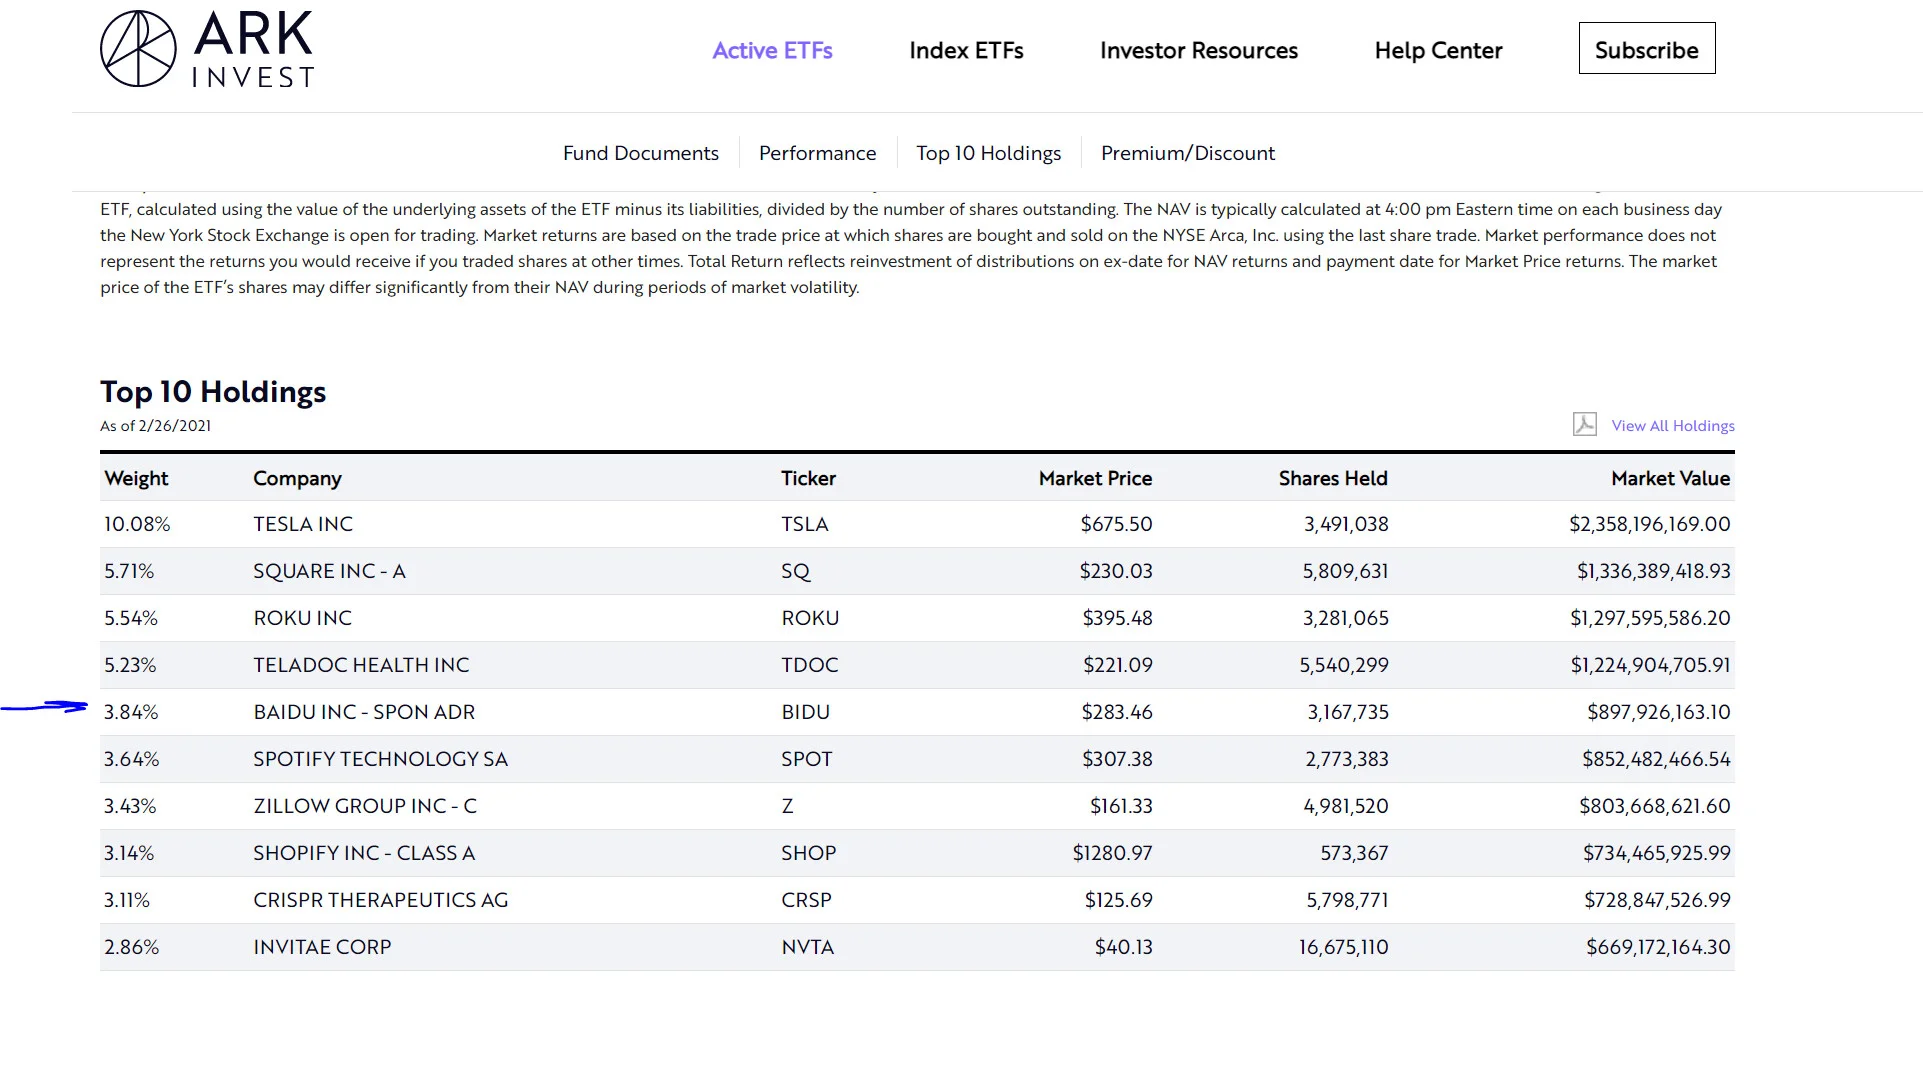1923x1068 pixels.
Task: Click Invitae's $40.13 market price
Action: (1123, 947)
